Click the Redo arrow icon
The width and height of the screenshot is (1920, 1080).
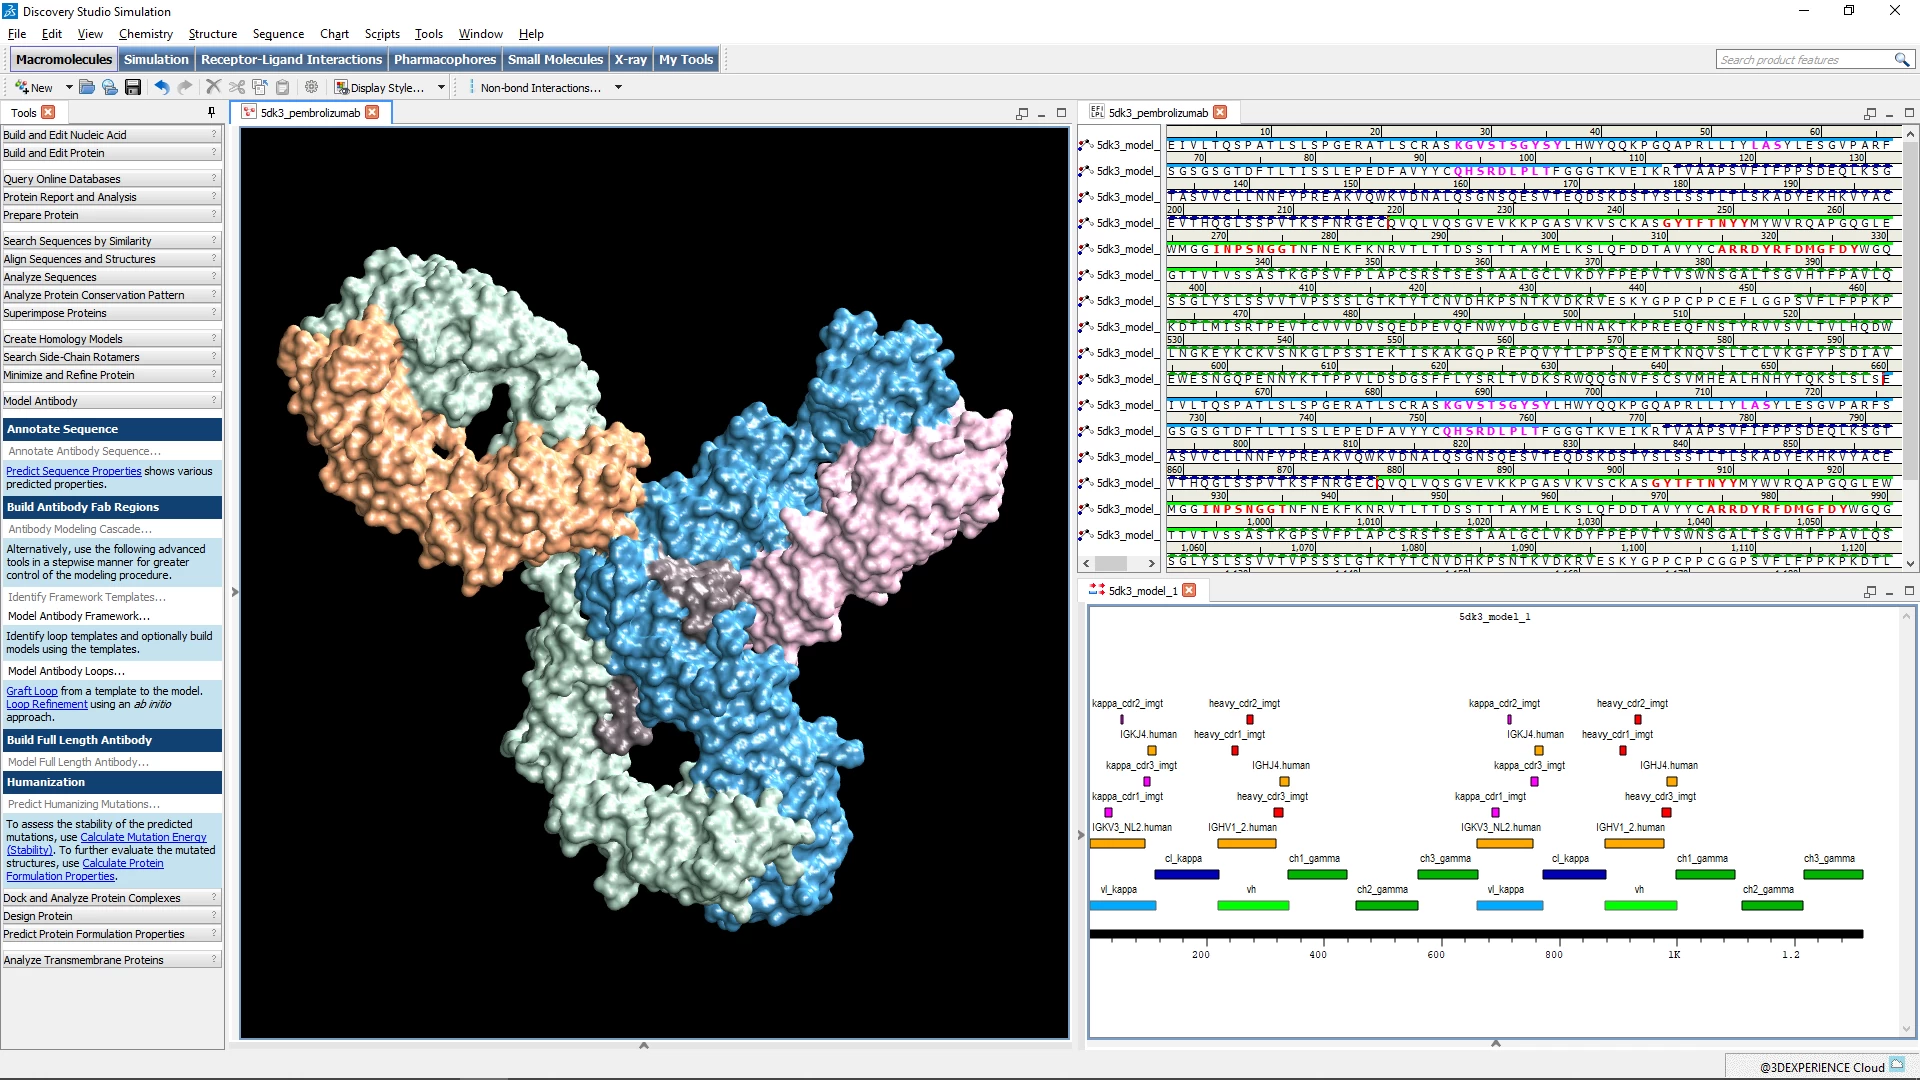coord(185,87)
